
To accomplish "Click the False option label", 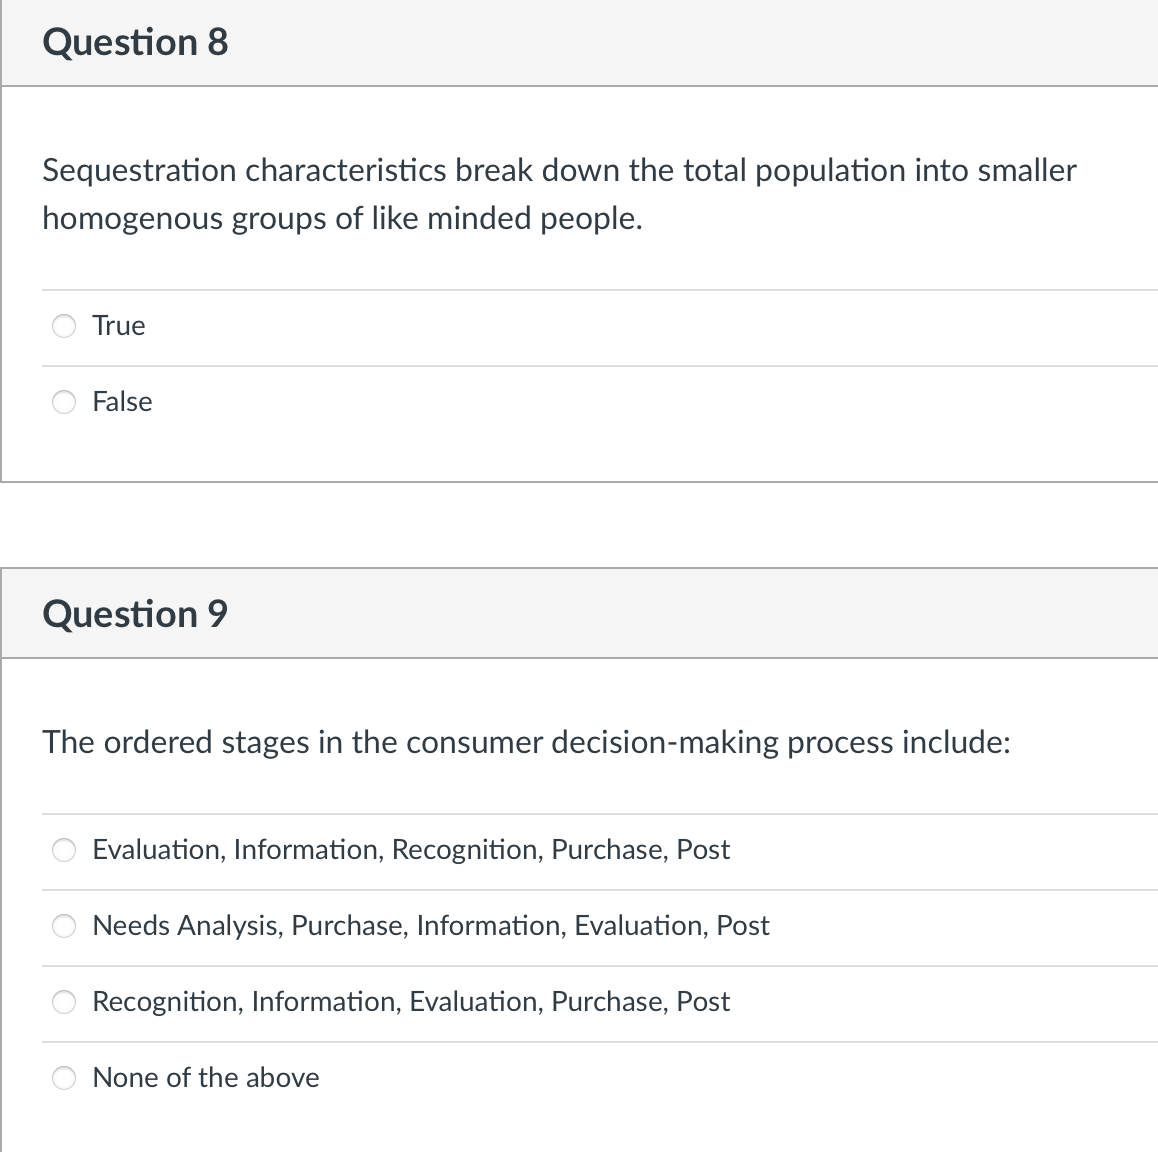I will coord(122,402).
